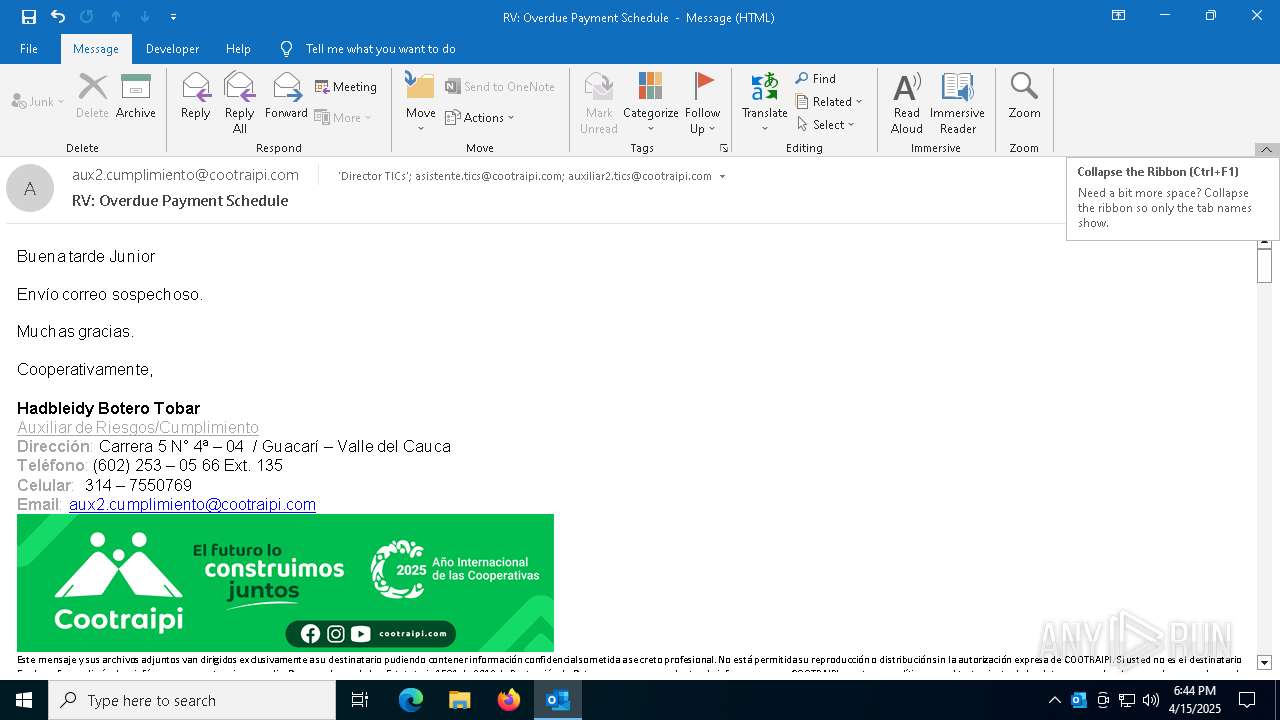1280x720 pixels.
Task: Expand the Related dropdown
Action: (829, 101)
